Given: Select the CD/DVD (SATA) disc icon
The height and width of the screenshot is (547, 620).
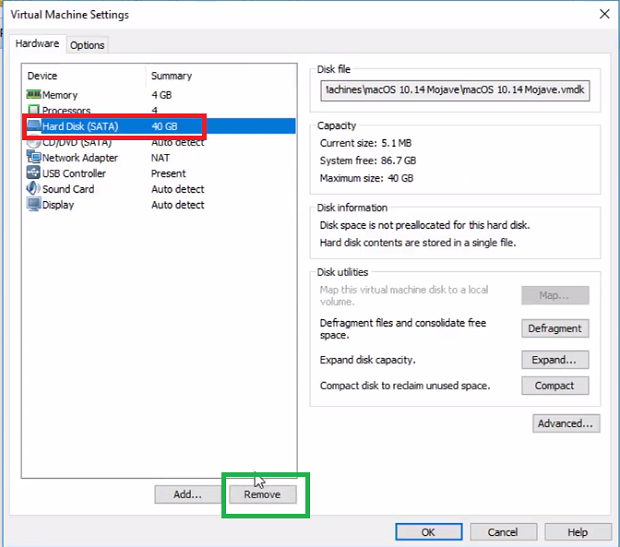Looking at the screenshot, I should click(33, 142).
